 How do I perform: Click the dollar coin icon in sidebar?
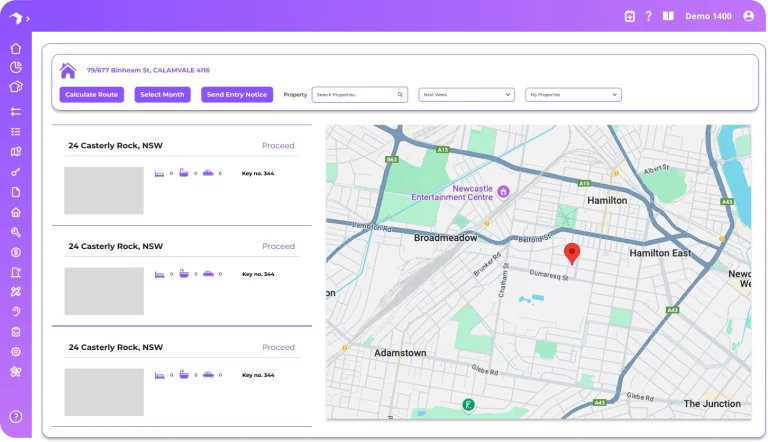pyautogui.click(x=16, y=252)
